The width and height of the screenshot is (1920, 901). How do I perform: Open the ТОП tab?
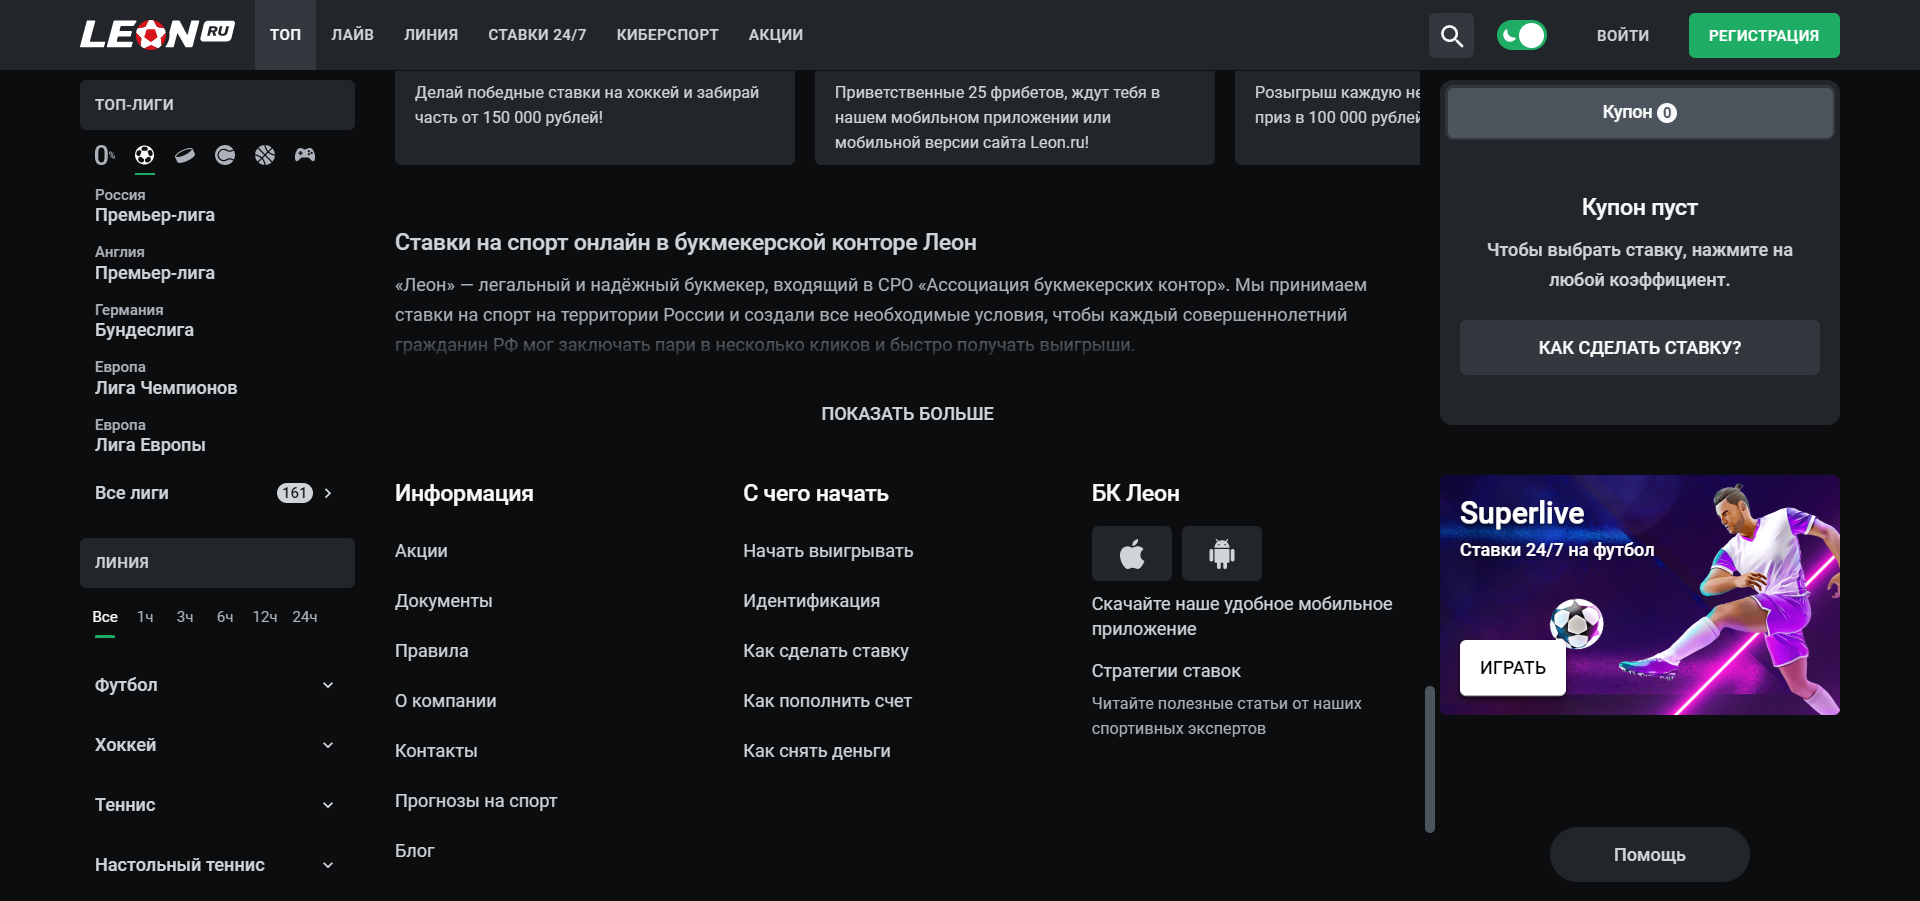[285, 35]
